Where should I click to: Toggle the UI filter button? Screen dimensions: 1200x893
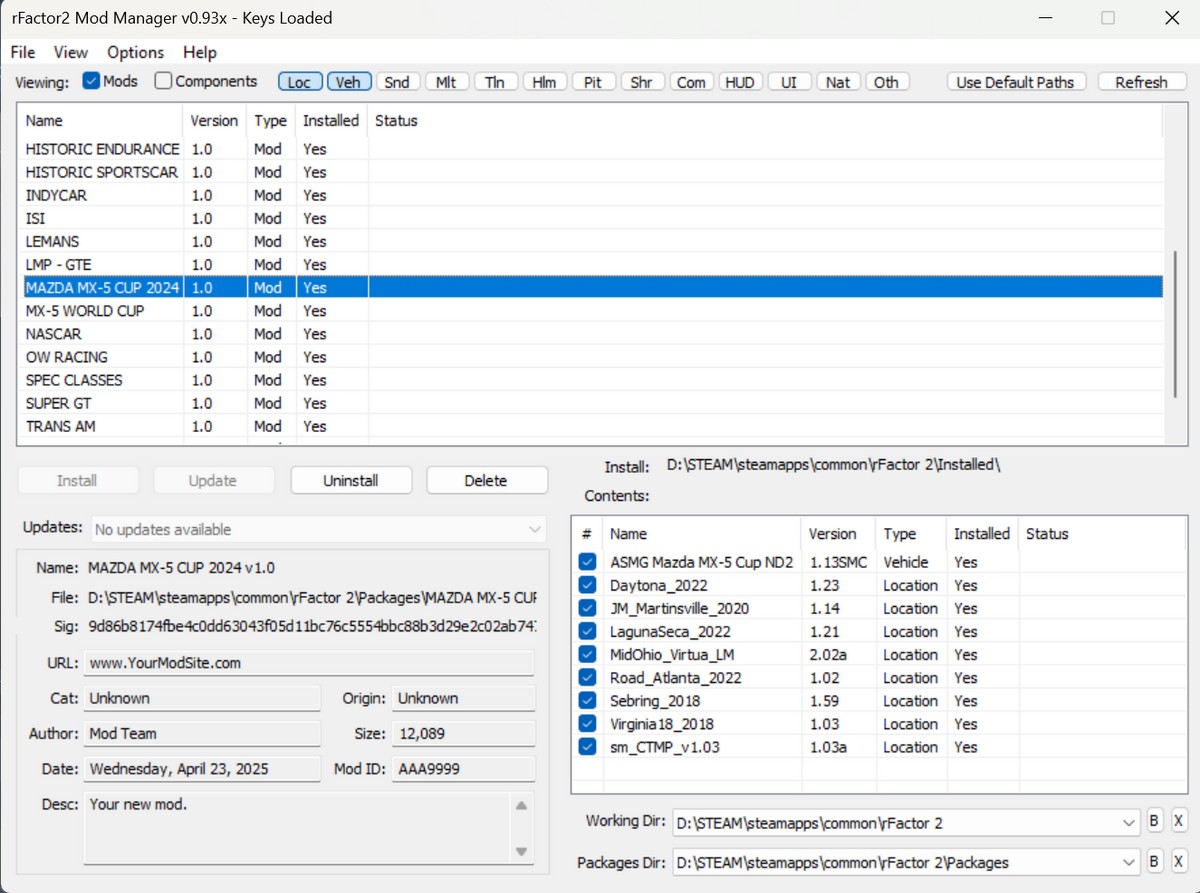point(789,82)
